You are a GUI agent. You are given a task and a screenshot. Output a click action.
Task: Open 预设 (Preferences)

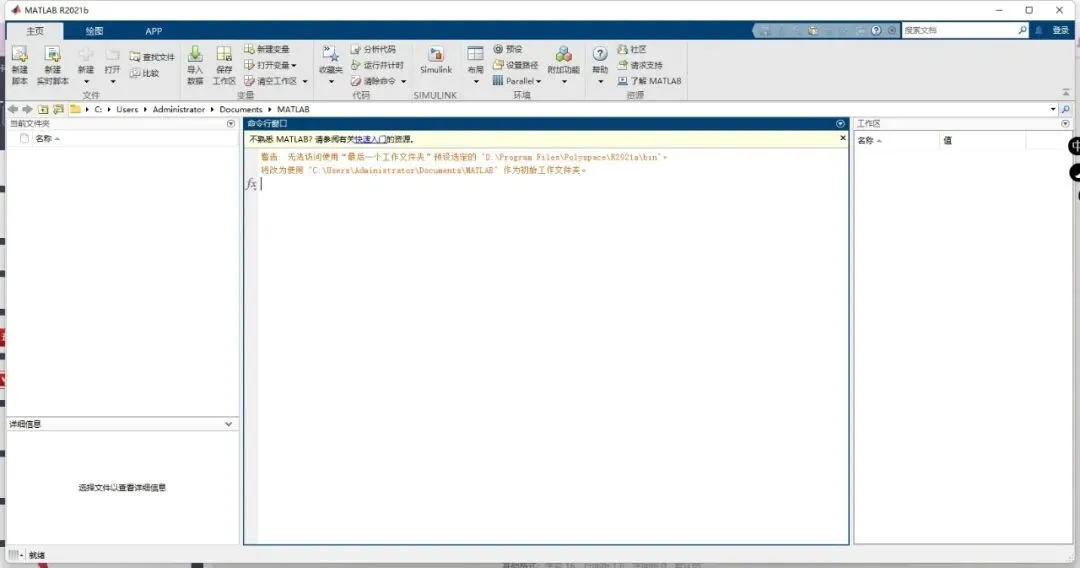508,49
